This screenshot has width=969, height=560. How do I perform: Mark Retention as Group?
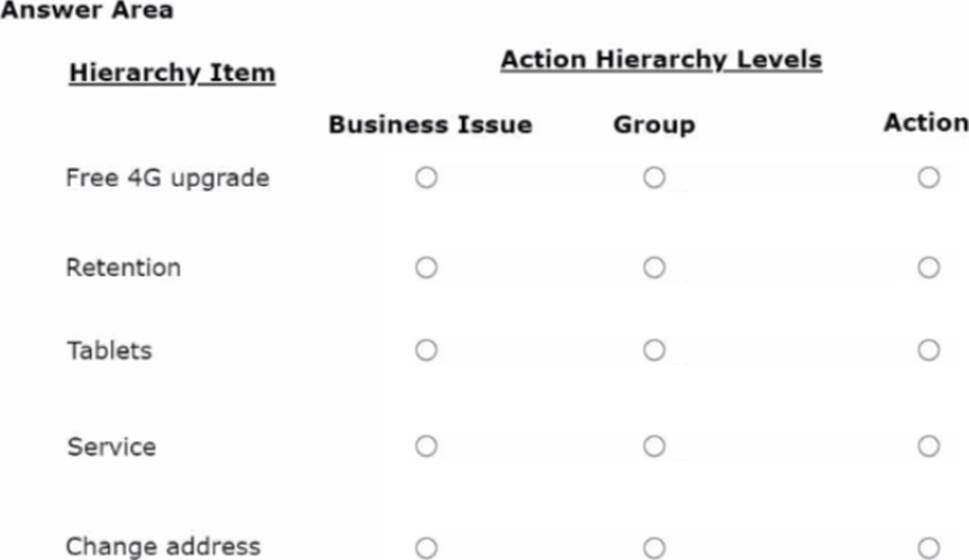[654, 268]
